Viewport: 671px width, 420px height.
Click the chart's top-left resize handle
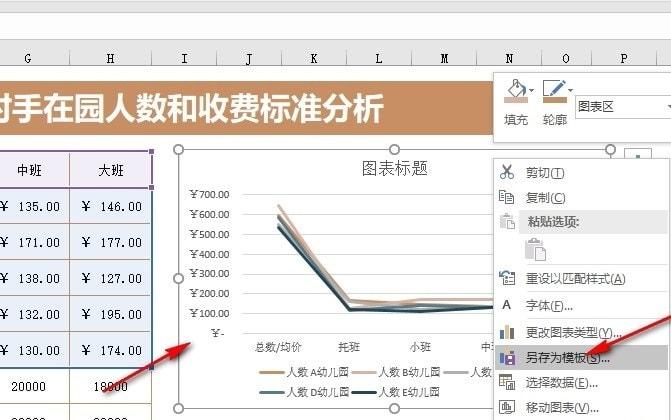tap(179, 149)
